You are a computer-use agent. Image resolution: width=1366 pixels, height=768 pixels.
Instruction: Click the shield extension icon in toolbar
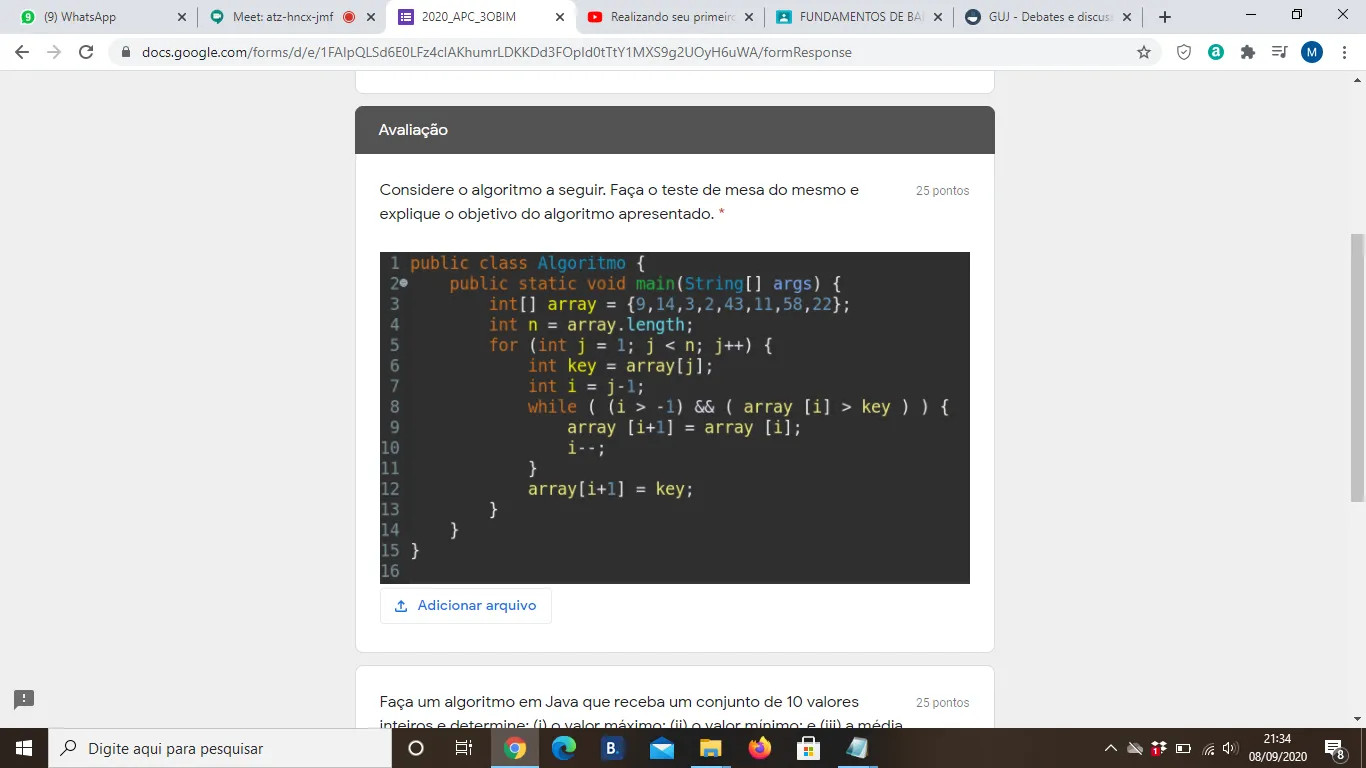click(1184, 52)
